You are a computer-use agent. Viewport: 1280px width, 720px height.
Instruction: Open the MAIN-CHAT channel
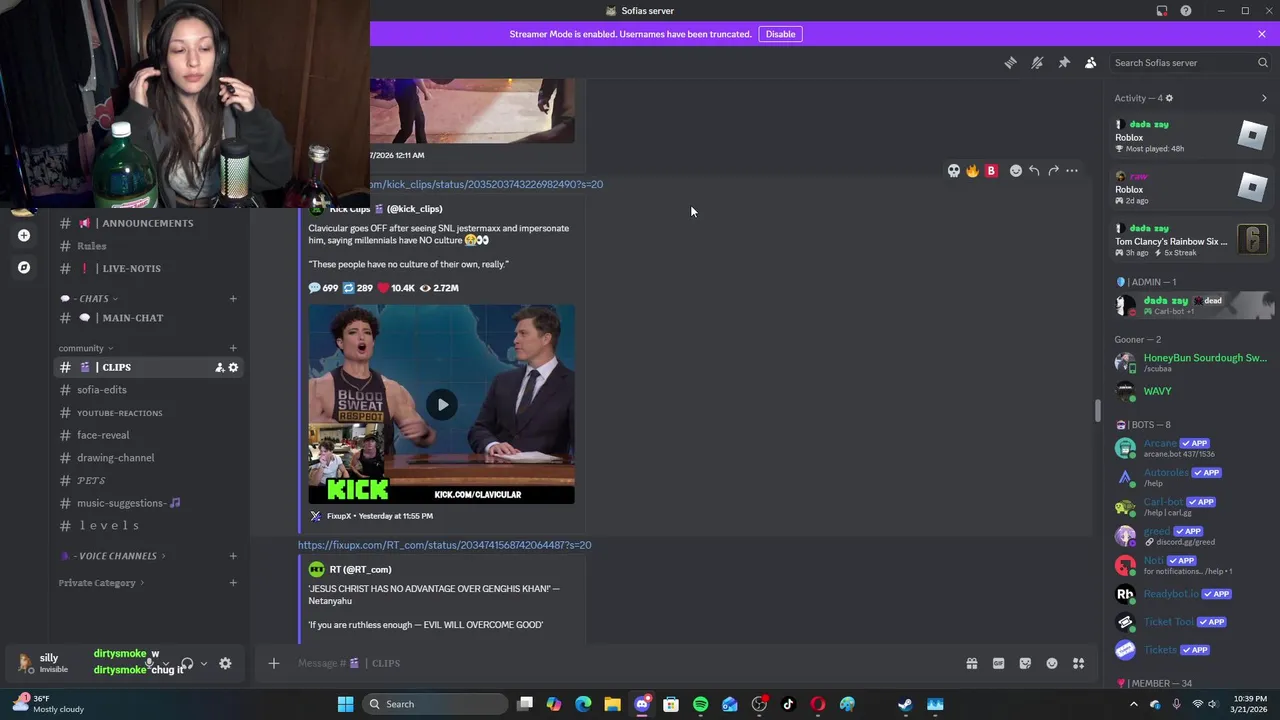pyautogui.click(x=150, y=318)
